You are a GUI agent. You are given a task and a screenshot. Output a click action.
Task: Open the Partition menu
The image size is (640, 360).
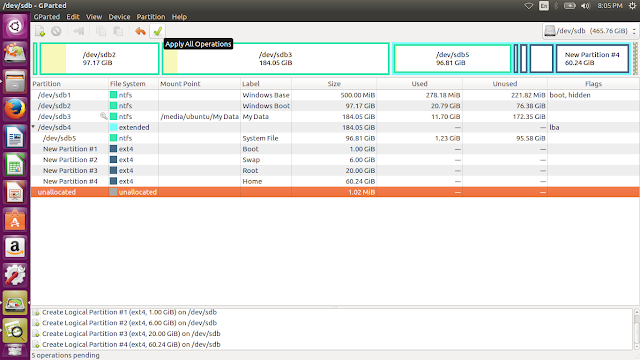(151, 17)
